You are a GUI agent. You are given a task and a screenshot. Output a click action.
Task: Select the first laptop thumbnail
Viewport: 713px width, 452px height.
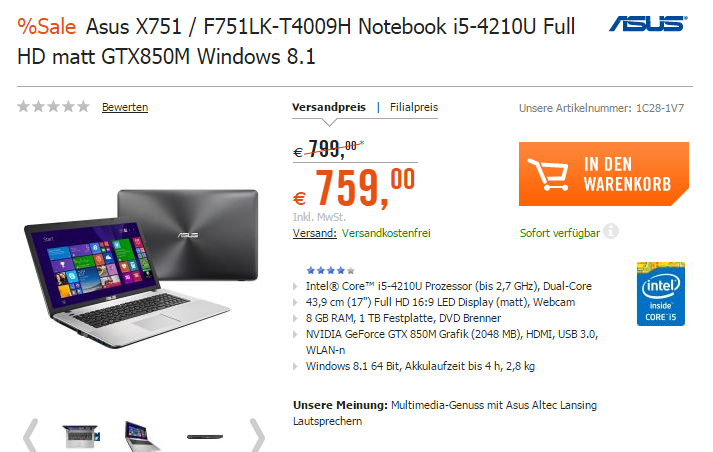click(81, 437)
